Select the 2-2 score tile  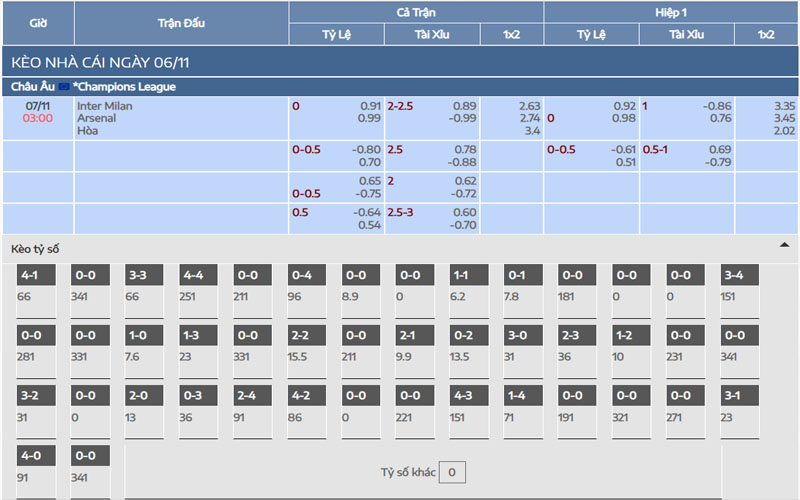[x=301, y=336]
